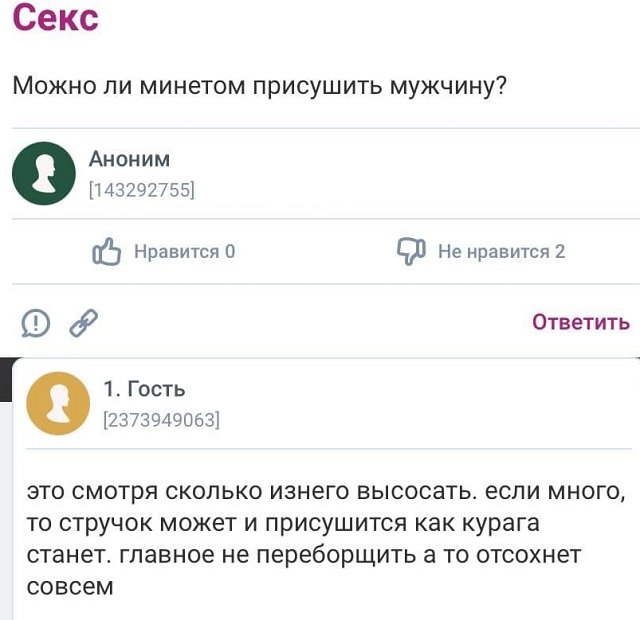Click the question title «Можно ли минетом…»
Screen dimensions: 640x620
(x=259, y=85)
